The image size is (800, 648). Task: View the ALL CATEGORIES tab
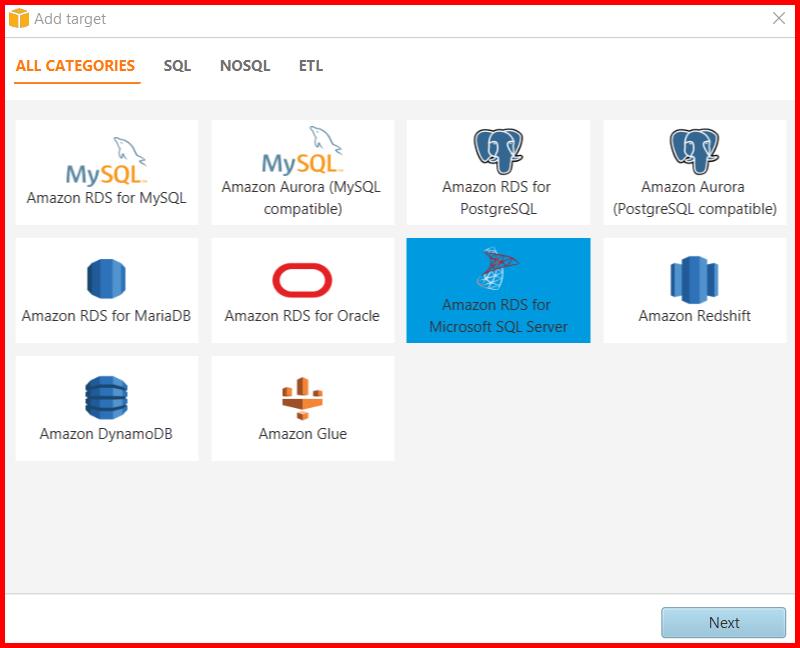(x=76, y=65)
